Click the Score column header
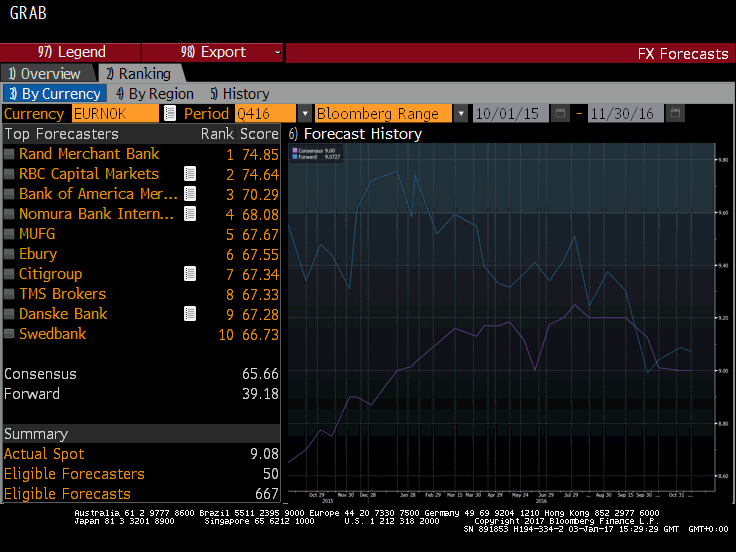 coord(259,134)
